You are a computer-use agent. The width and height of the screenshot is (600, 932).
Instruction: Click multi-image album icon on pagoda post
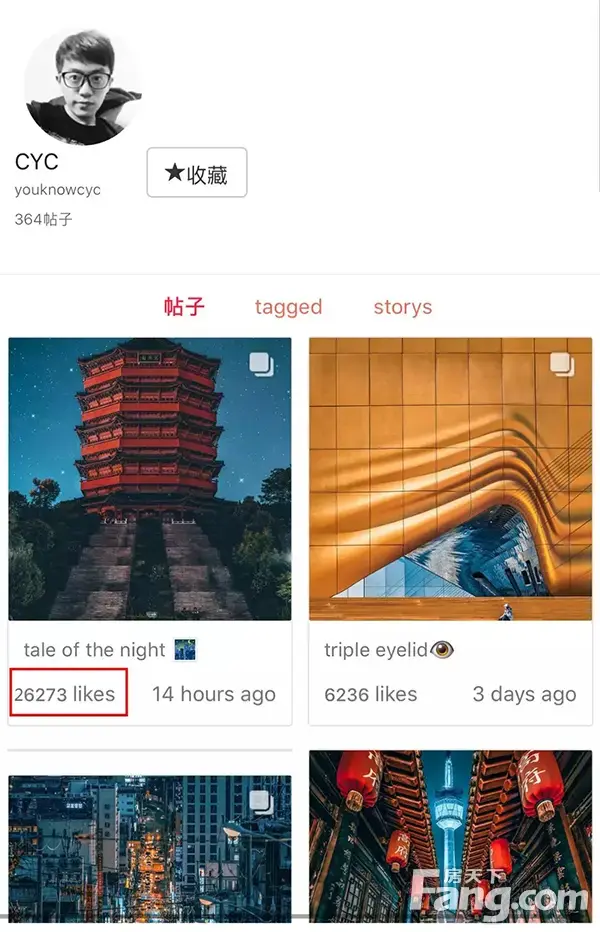262,364
